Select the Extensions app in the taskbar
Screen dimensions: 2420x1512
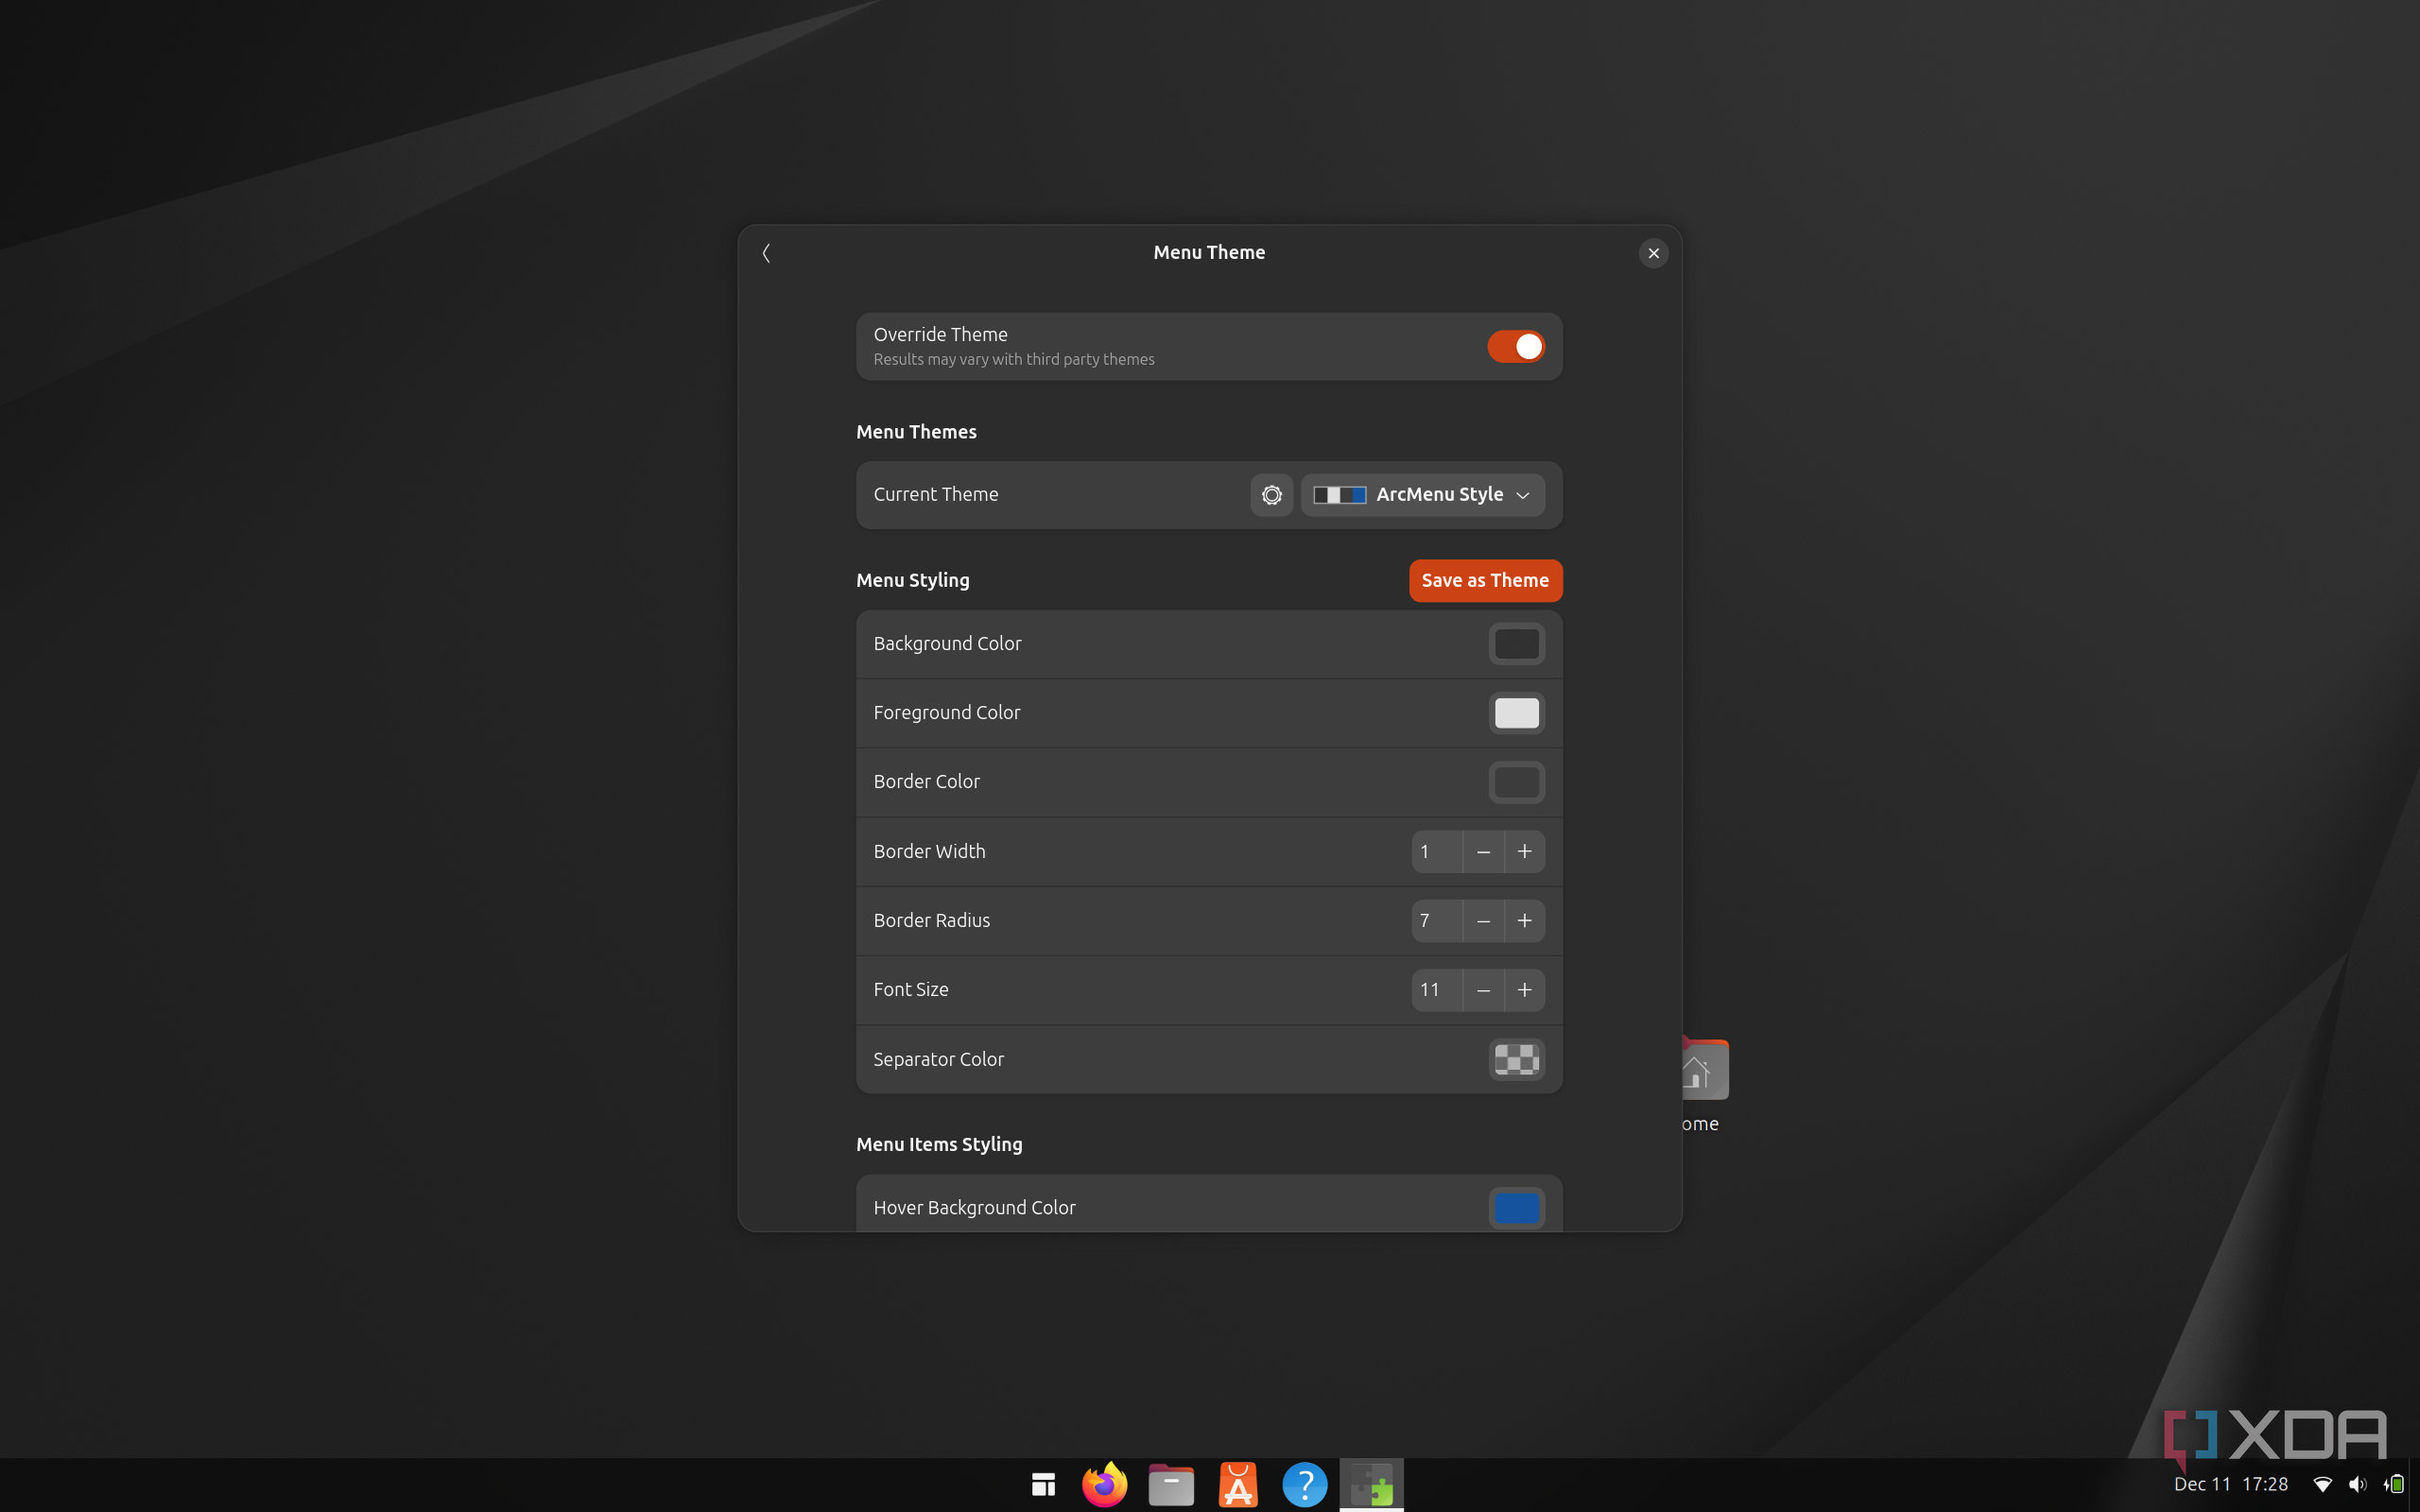click(x=1371, y=1485)
